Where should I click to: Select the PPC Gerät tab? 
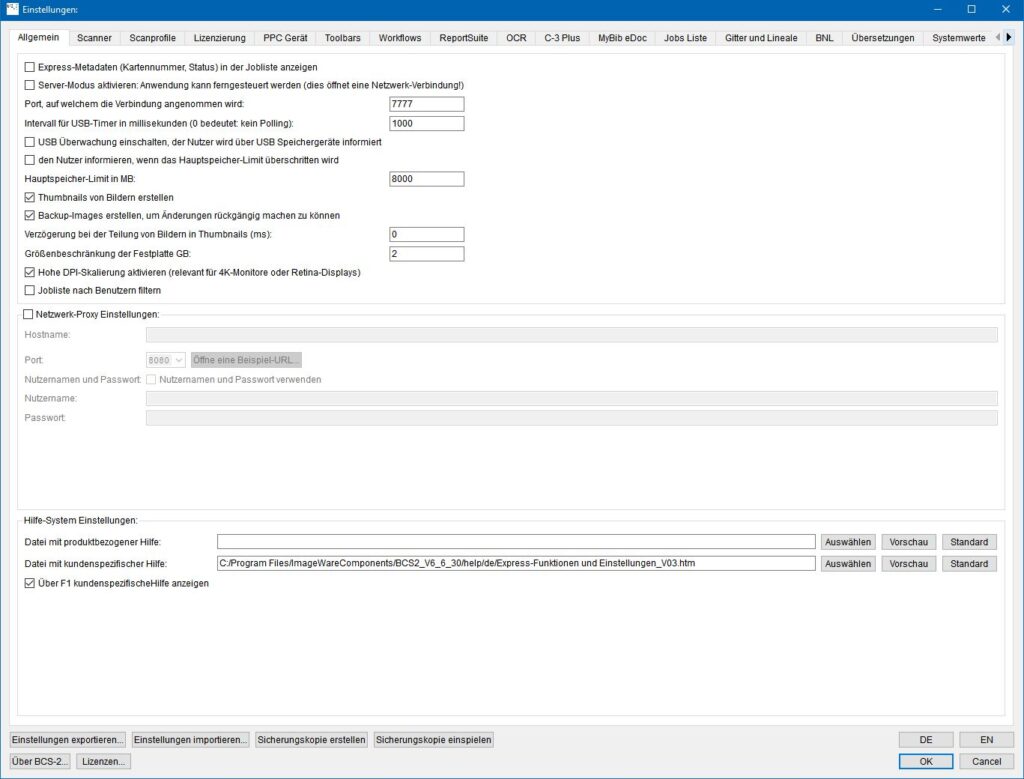click(x=285, y=38)
